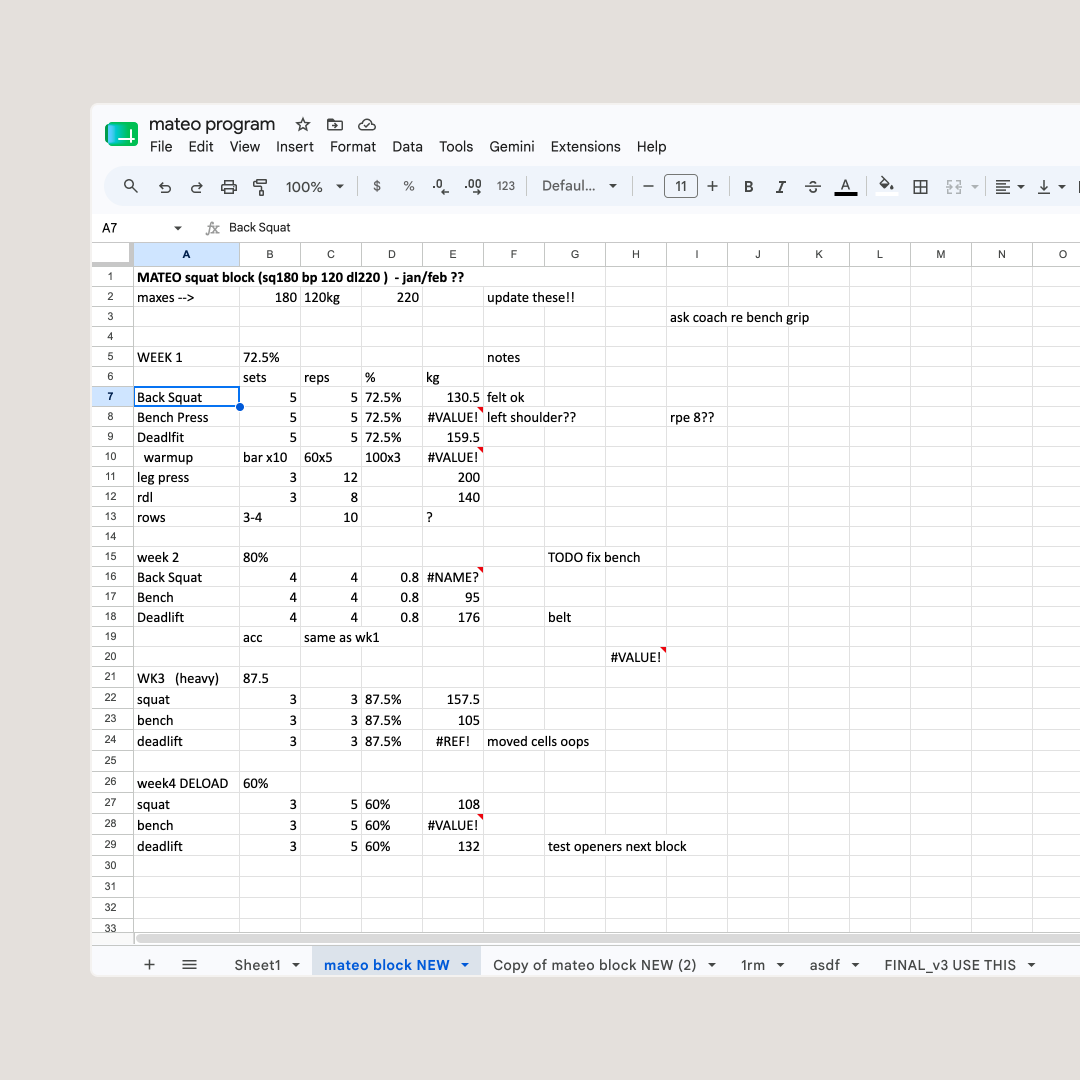Open the mateo block NEW tab dropdown
1080x1080 pixels.
[465, 965]
